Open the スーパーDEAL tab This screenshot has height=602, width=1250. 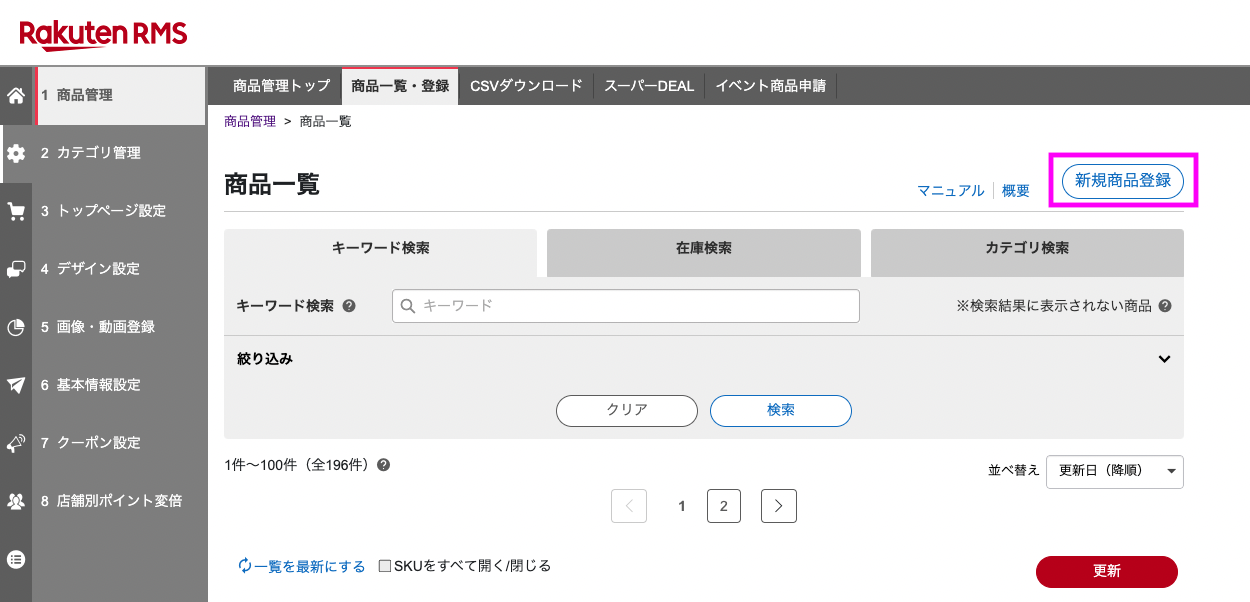coord(649,86)
